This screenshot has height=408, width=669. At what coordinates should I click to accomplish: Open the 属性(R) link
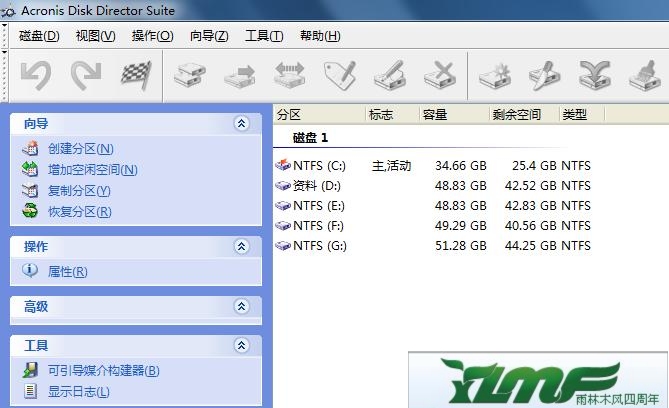pos(67,271)
